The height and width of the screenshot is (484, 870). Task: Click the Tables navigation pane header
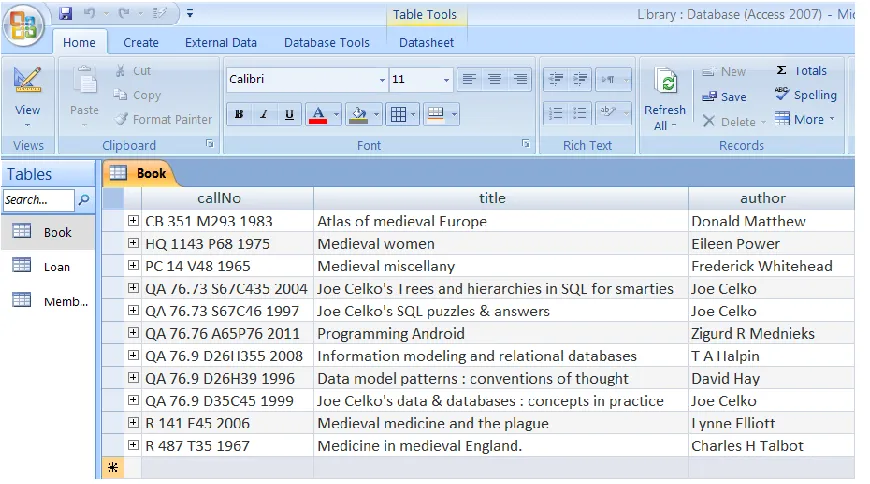(48, 174)
